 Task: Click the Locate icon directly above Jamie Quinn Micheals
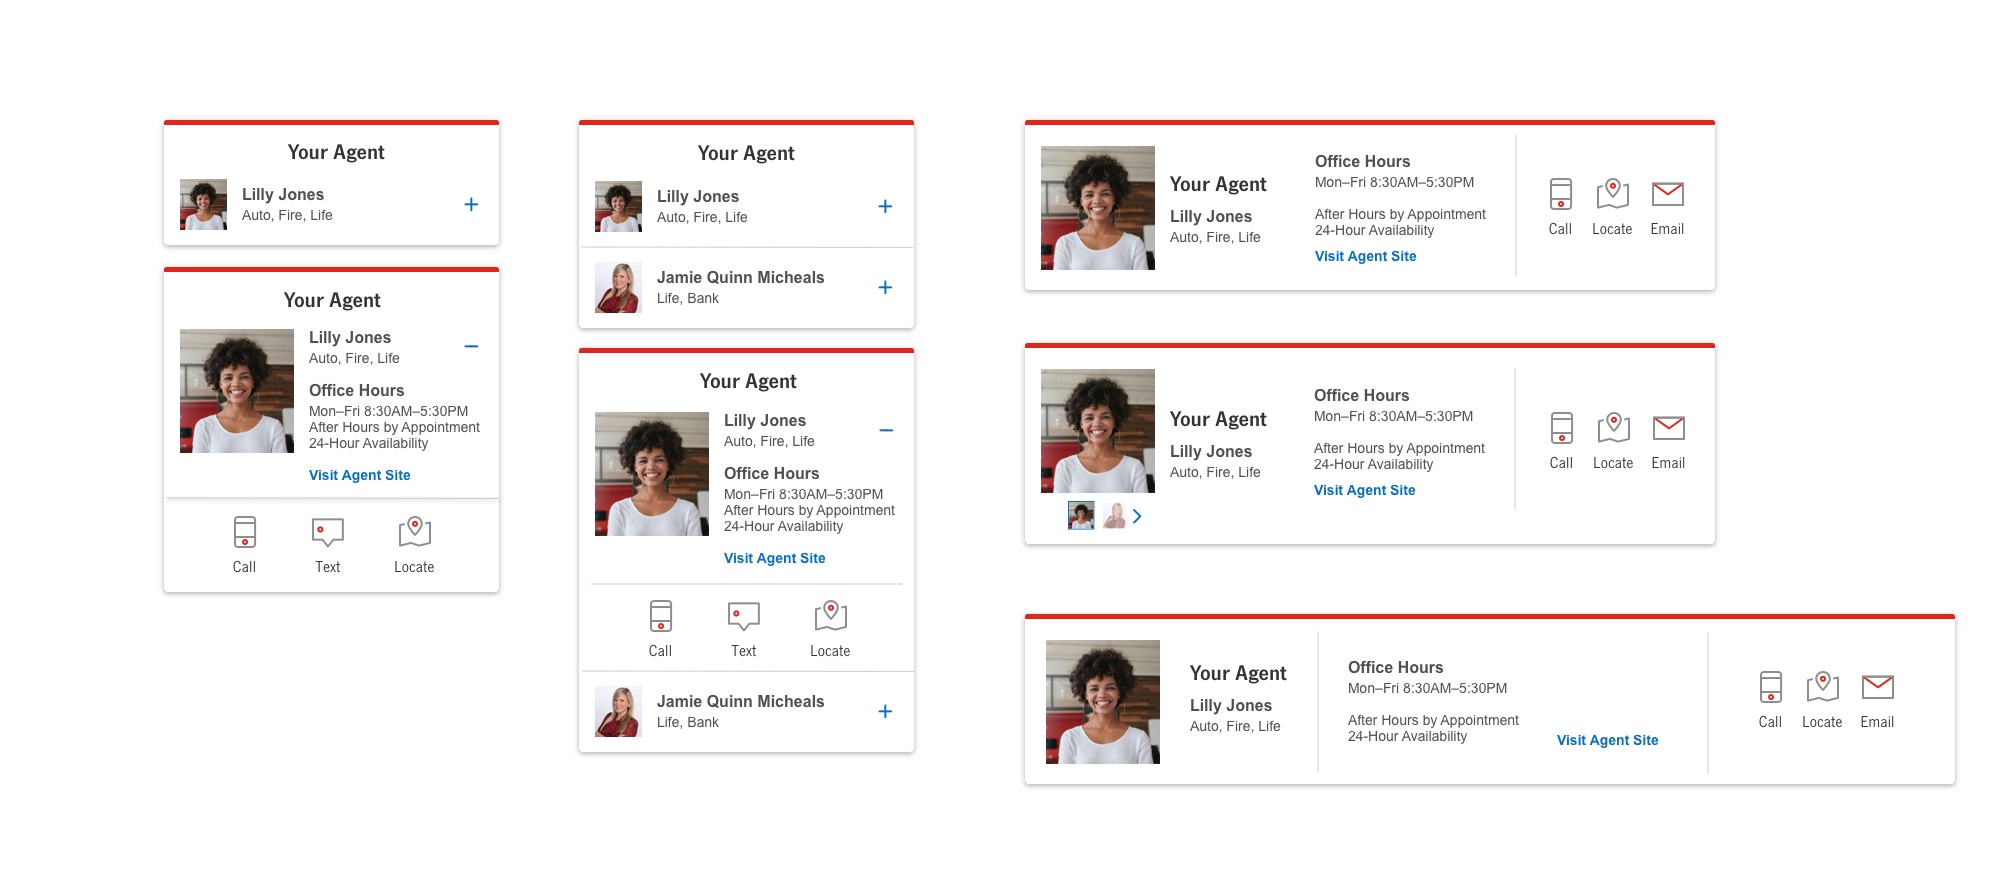coord(830,617)
